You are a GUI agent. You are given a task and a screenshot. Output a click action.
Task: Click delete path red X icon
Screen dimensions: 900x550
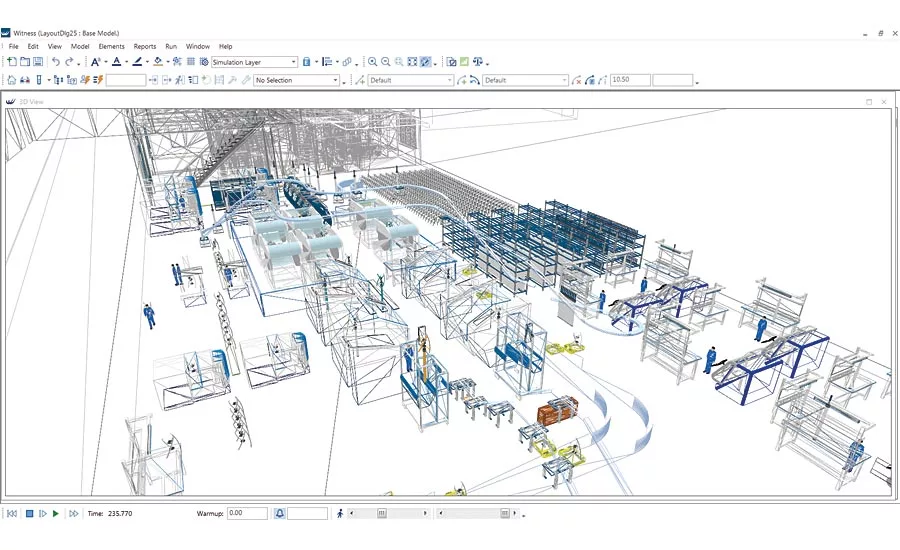tap(576, 80)
